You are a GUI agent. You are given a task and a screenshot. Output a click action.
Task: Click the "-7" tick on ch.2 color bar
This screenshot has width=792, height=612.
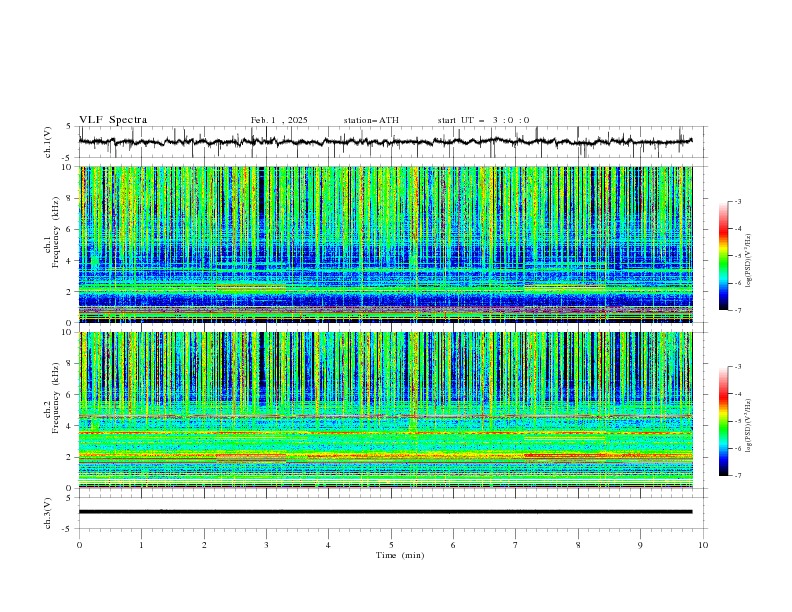[x=737, y=476]
